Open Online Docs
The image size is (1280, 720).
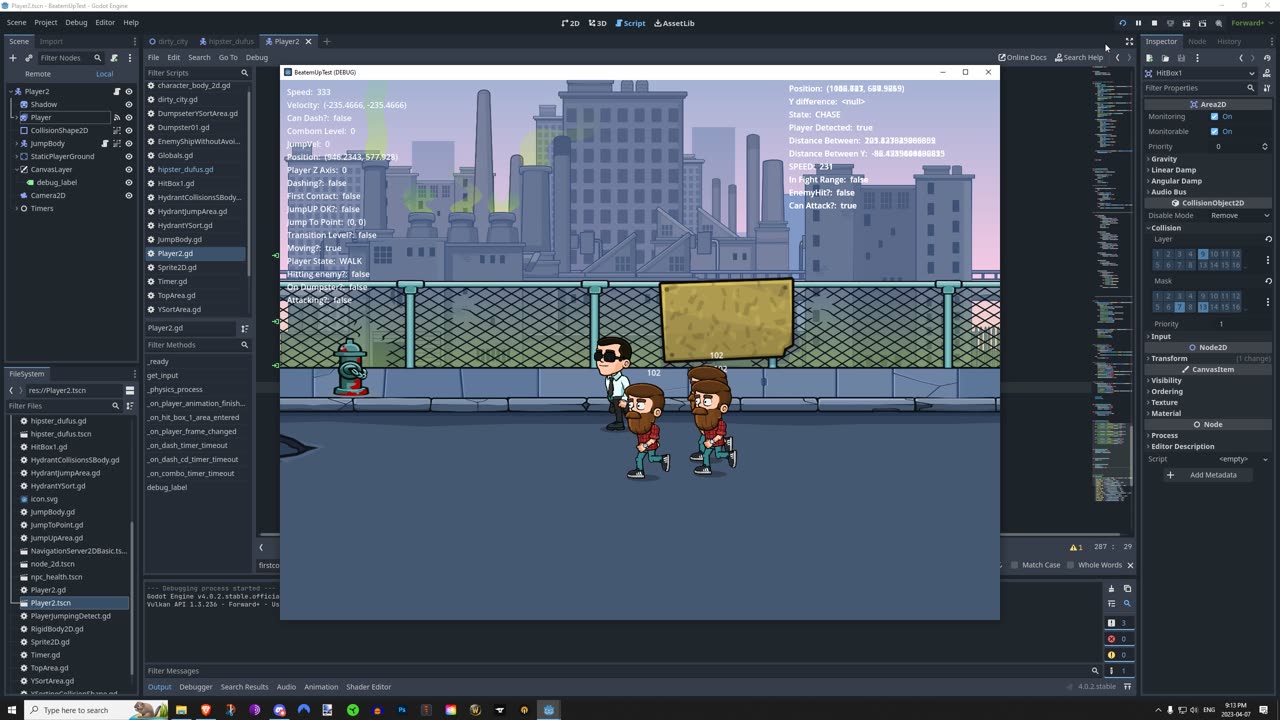click(1022, 57)
